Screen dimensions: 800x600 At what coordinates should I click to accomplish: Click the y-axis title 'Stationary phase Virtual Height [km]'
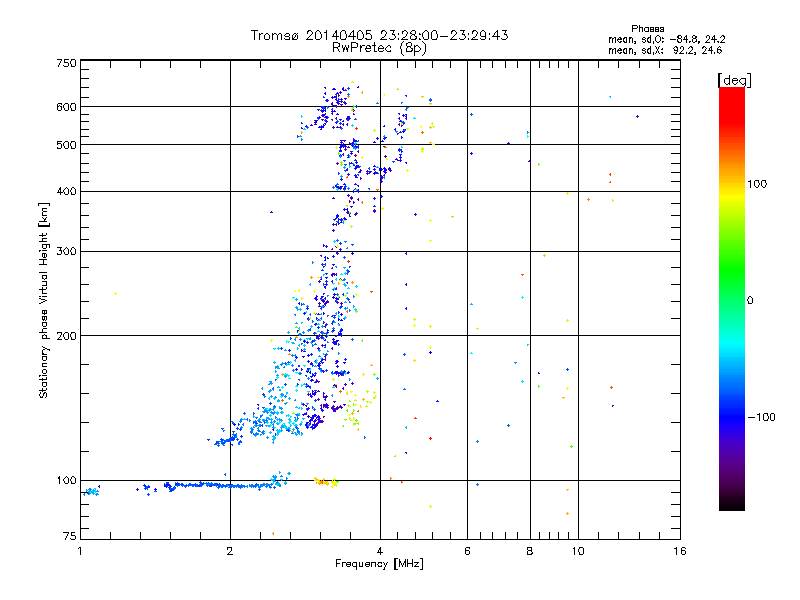pyautogui.click(x=43, y=300)
